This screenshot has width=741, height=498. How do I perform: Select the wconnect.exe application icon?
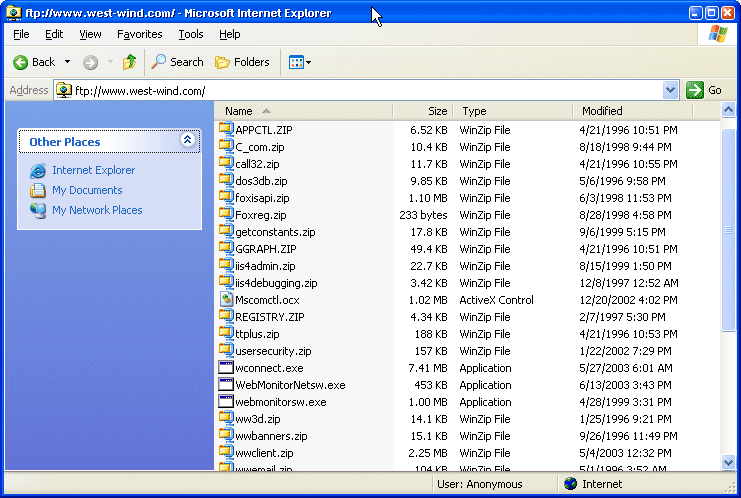click(226, 367)
